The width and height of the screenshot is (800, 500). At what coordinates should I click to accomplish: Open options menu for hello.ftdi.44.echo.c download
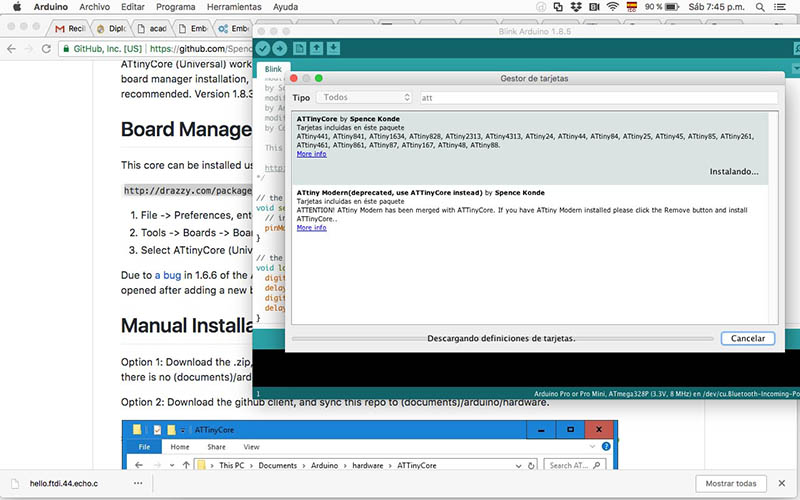[x=138, y=483]
